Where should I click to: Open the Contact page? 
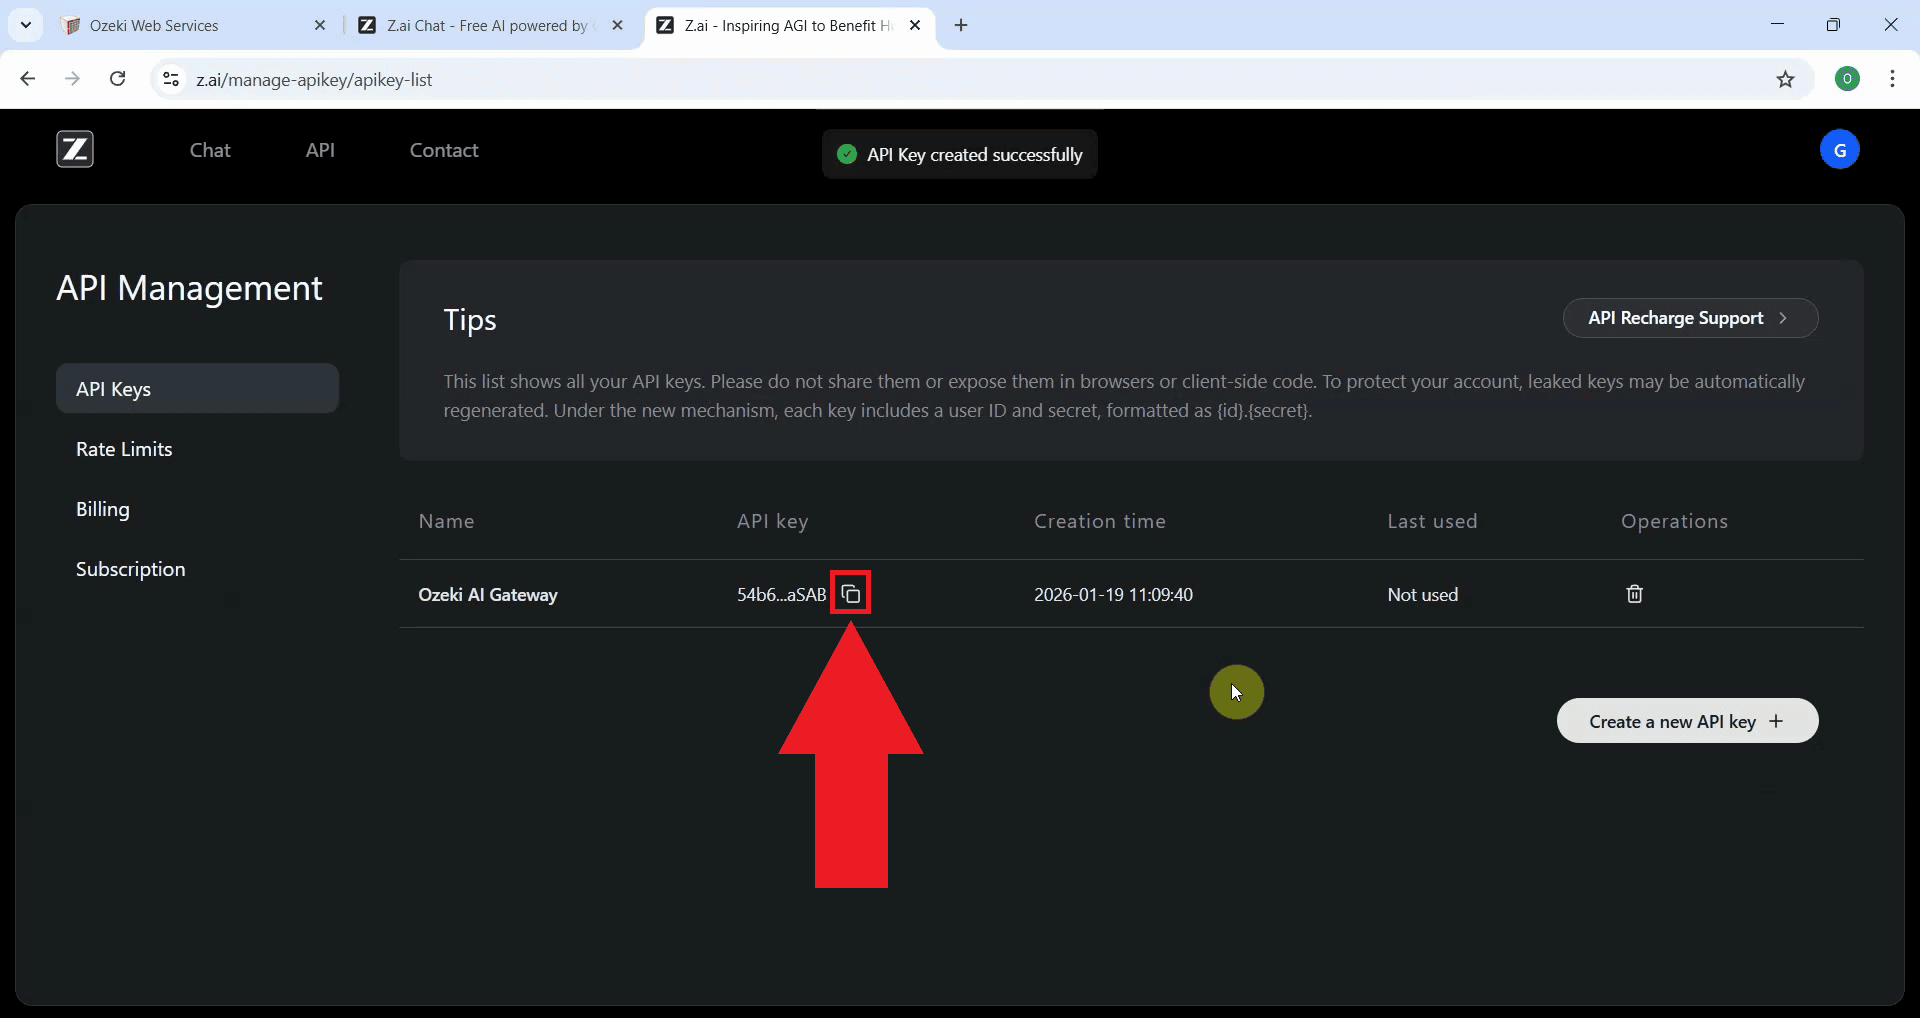(x=443, y=150)
